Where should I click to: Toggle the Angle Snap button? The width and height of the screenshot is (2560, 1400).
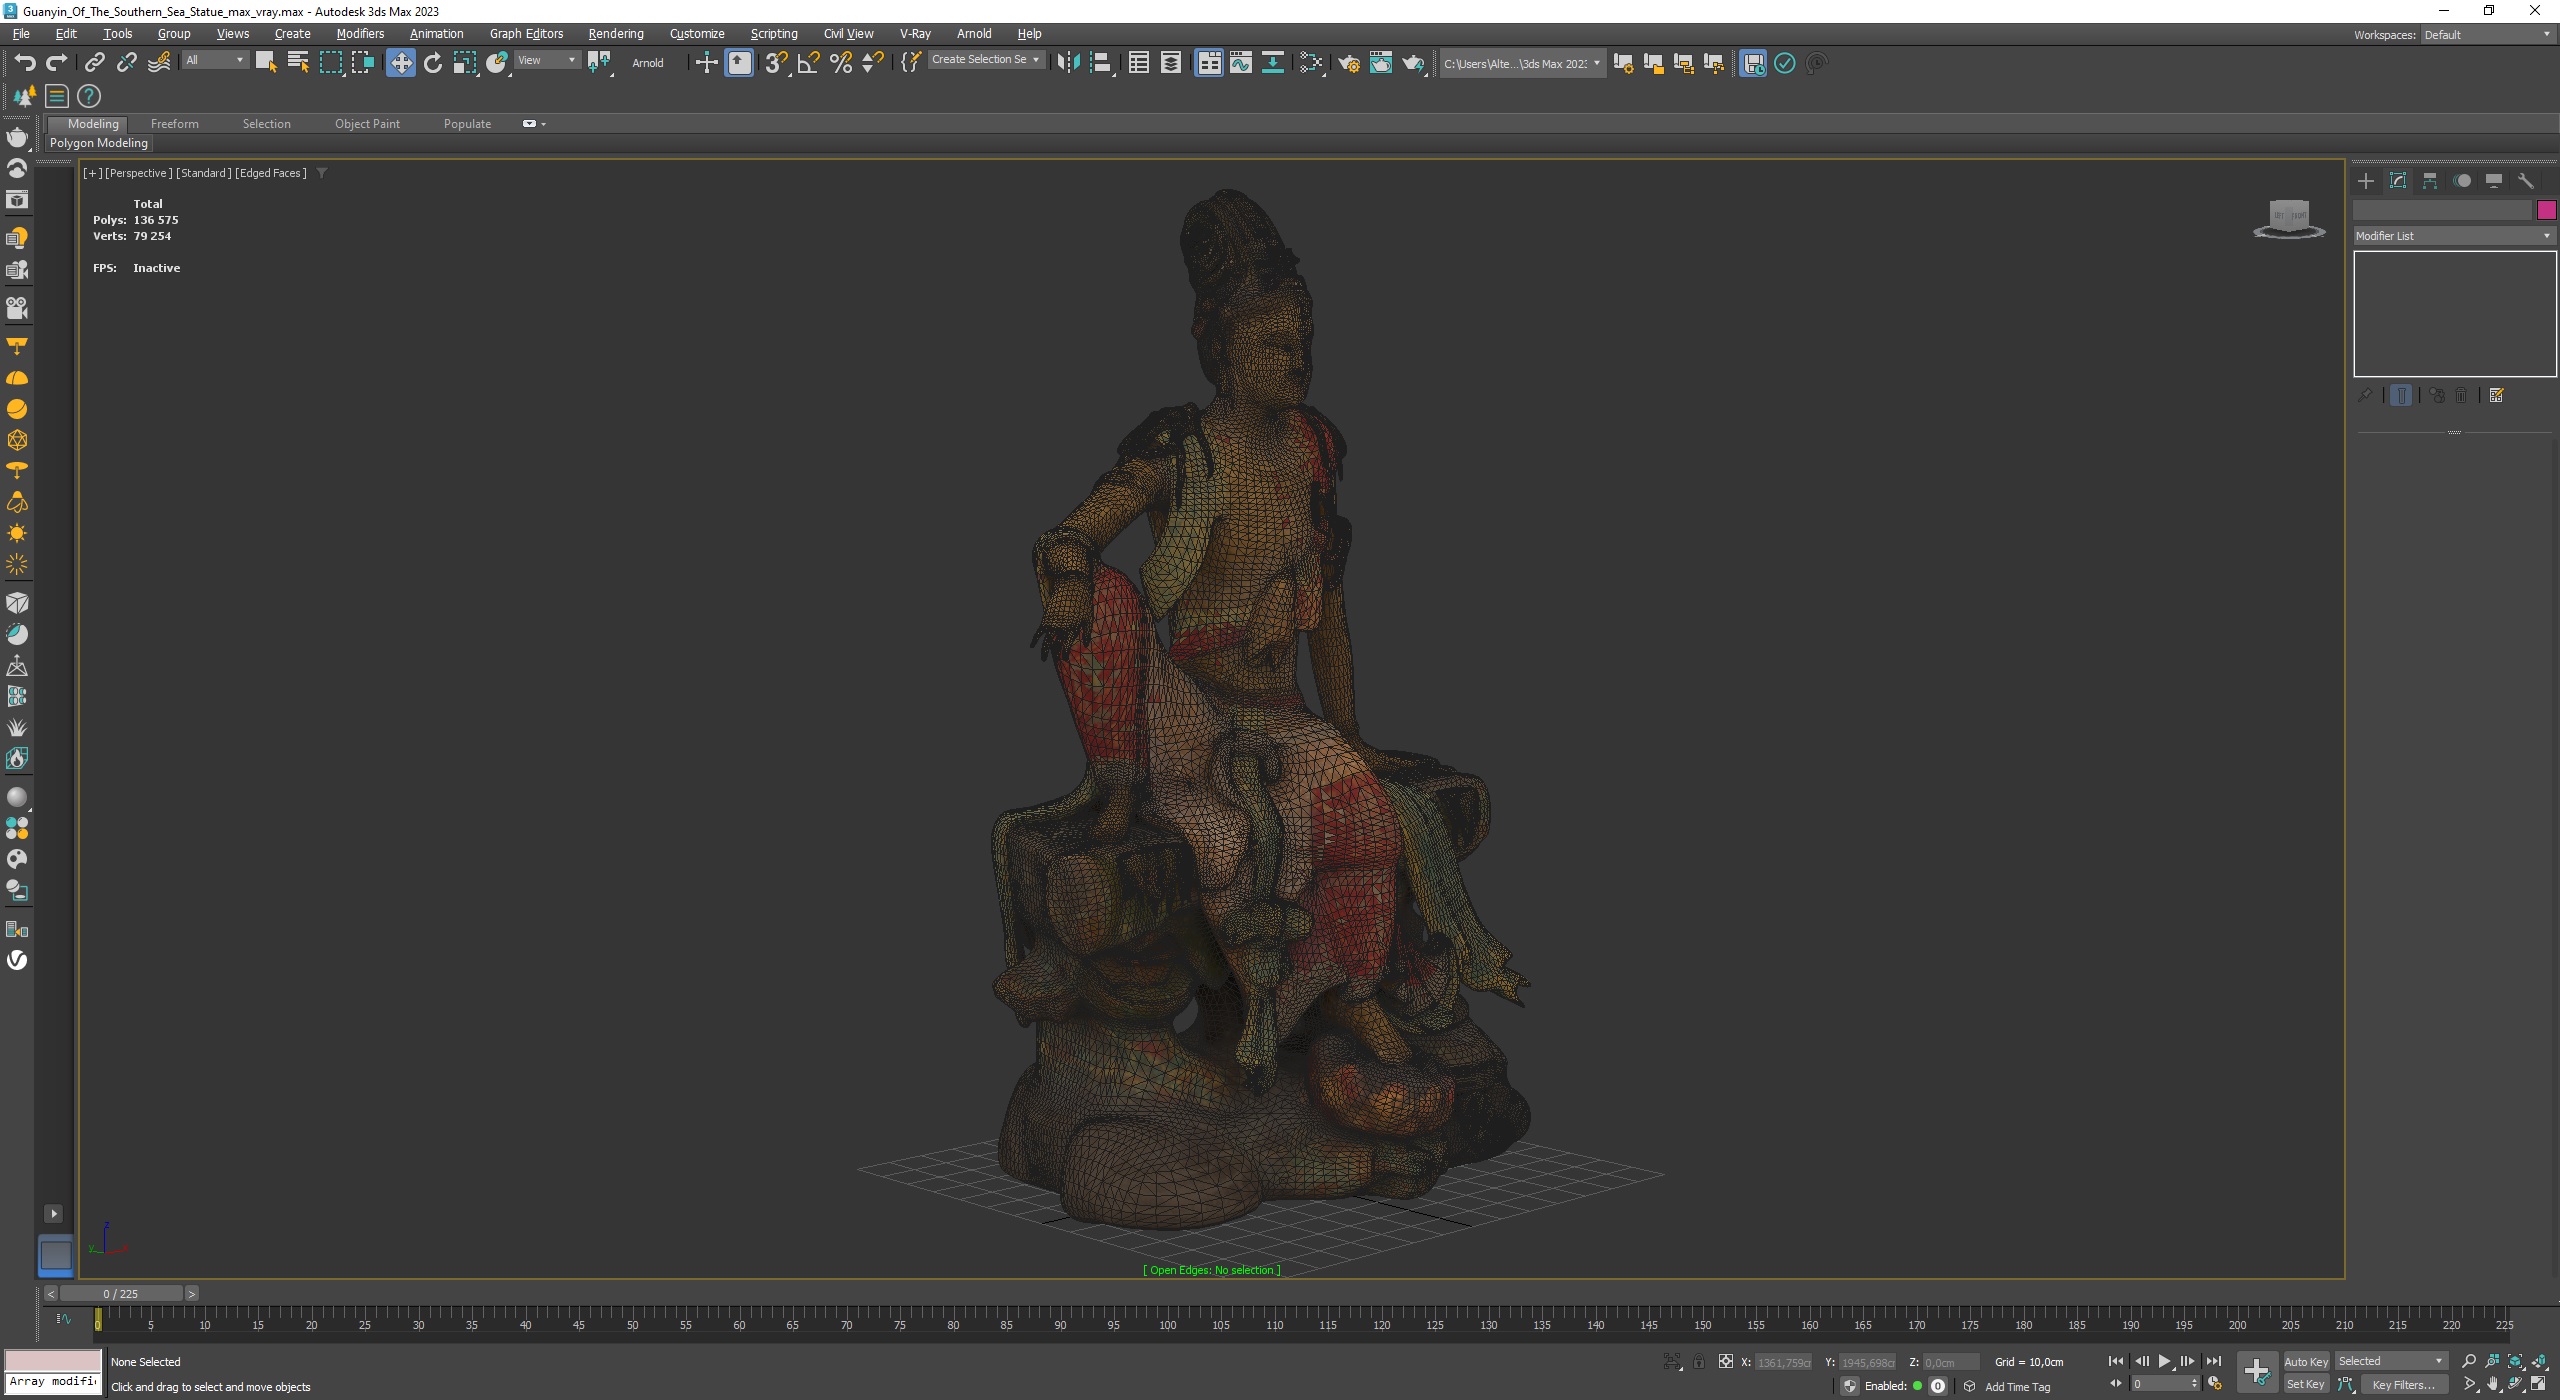tap(808, 63)
